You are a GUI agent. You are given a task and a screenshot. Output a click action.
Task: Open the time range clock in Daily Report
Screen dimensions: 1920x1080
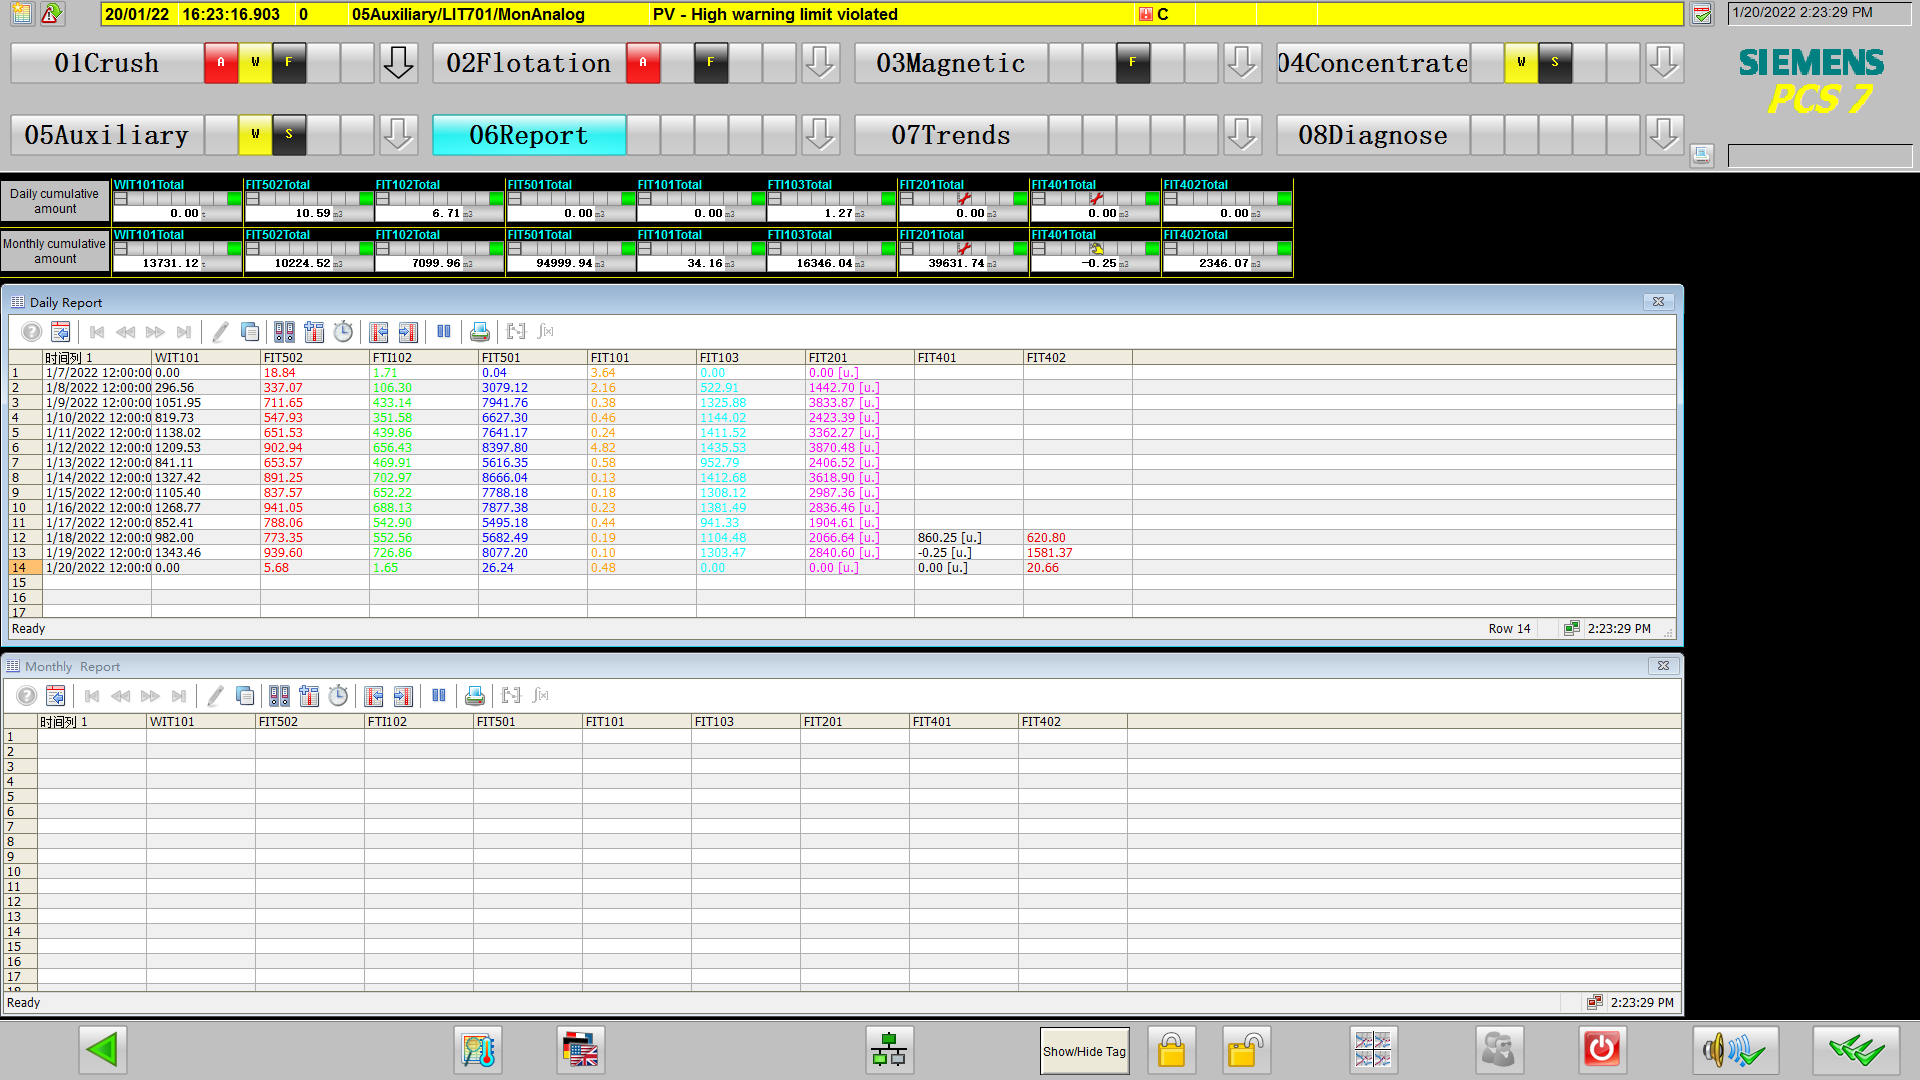pyautogui.click(x=343, y=332)
